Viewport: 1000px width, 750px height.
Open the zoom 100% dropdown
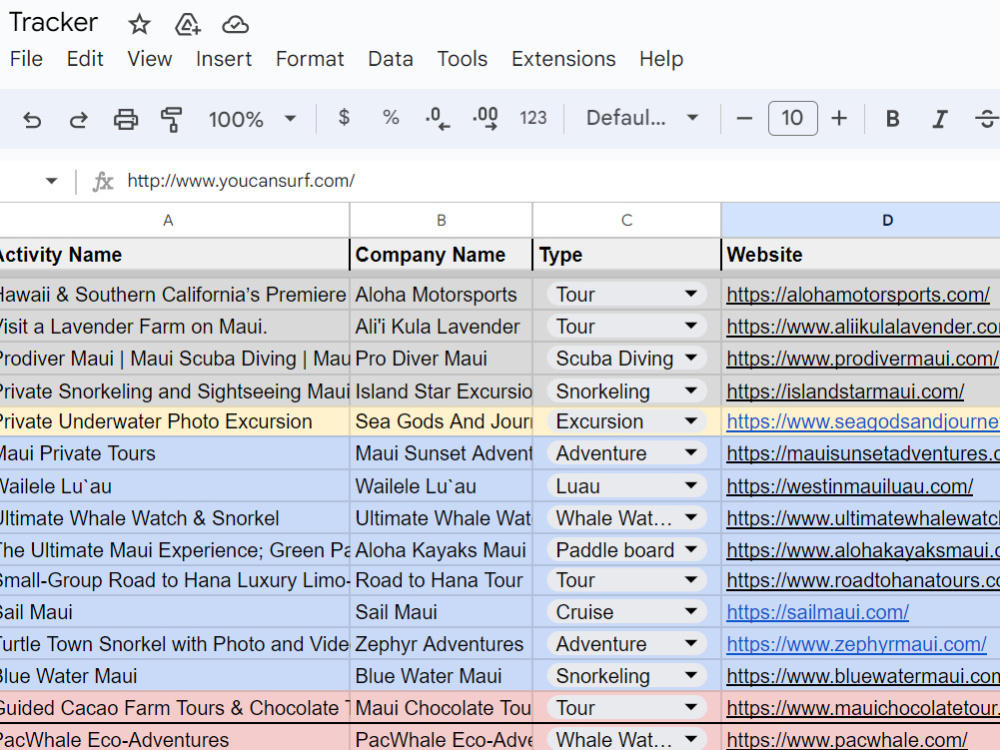click(x=253, y=119)
